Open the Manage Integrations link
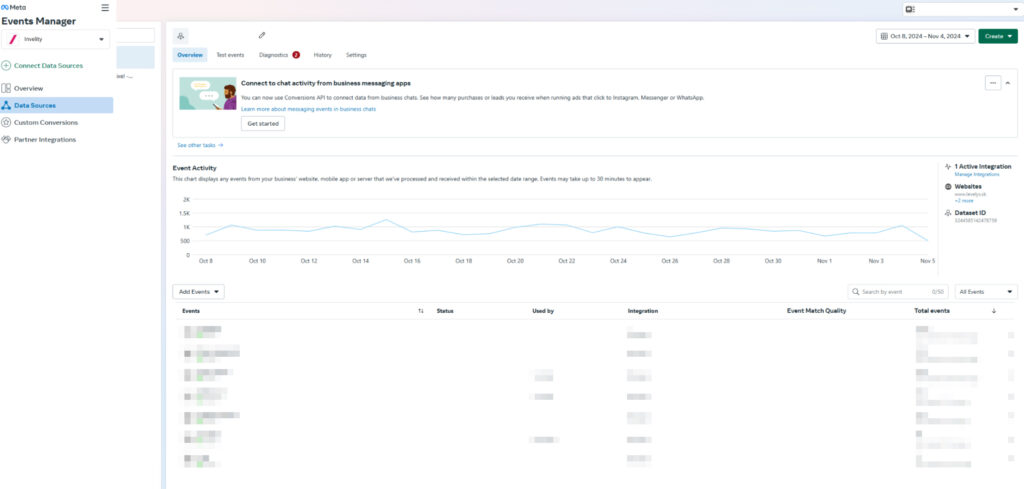 pos(977,175)
